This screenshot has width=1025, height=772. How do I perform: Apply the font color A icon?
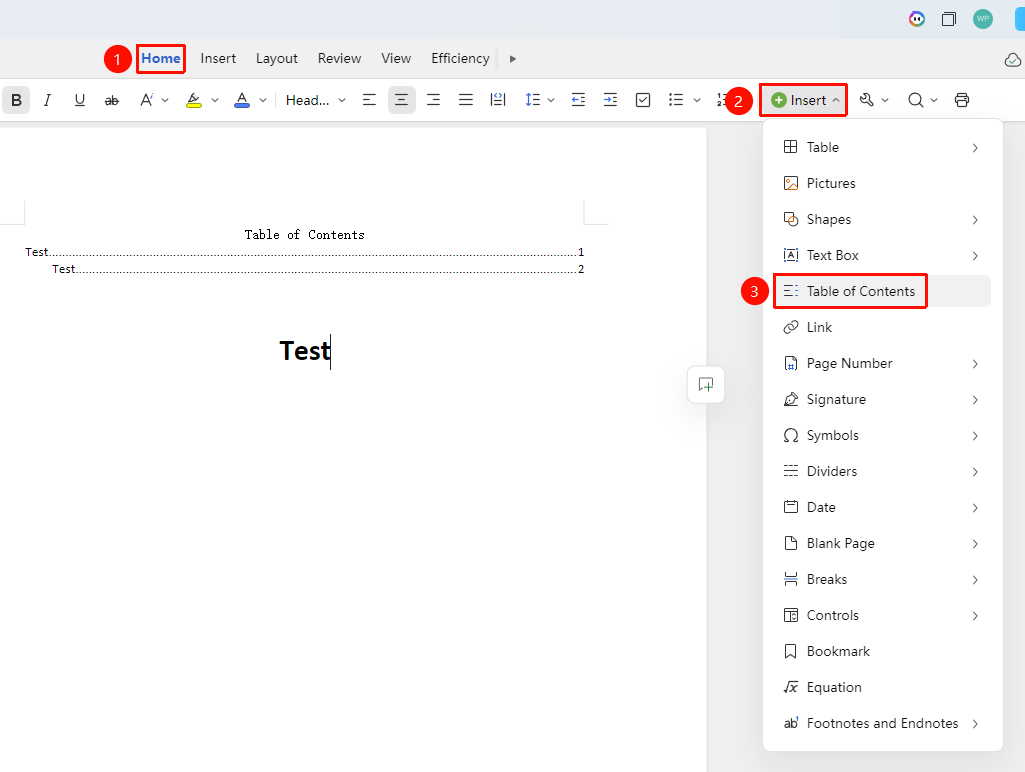(242, 100)
